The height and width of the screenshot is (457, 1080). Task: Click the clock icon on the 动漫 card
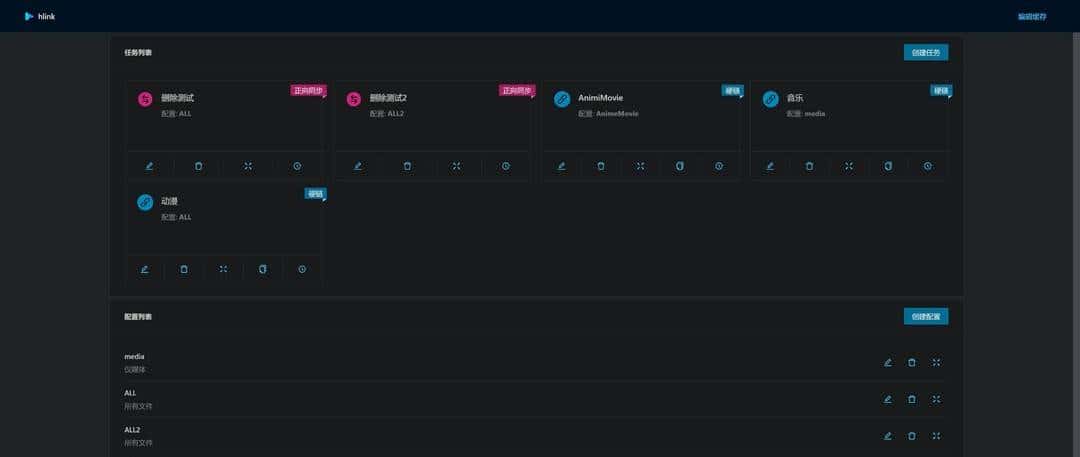[x=302, y=270]
